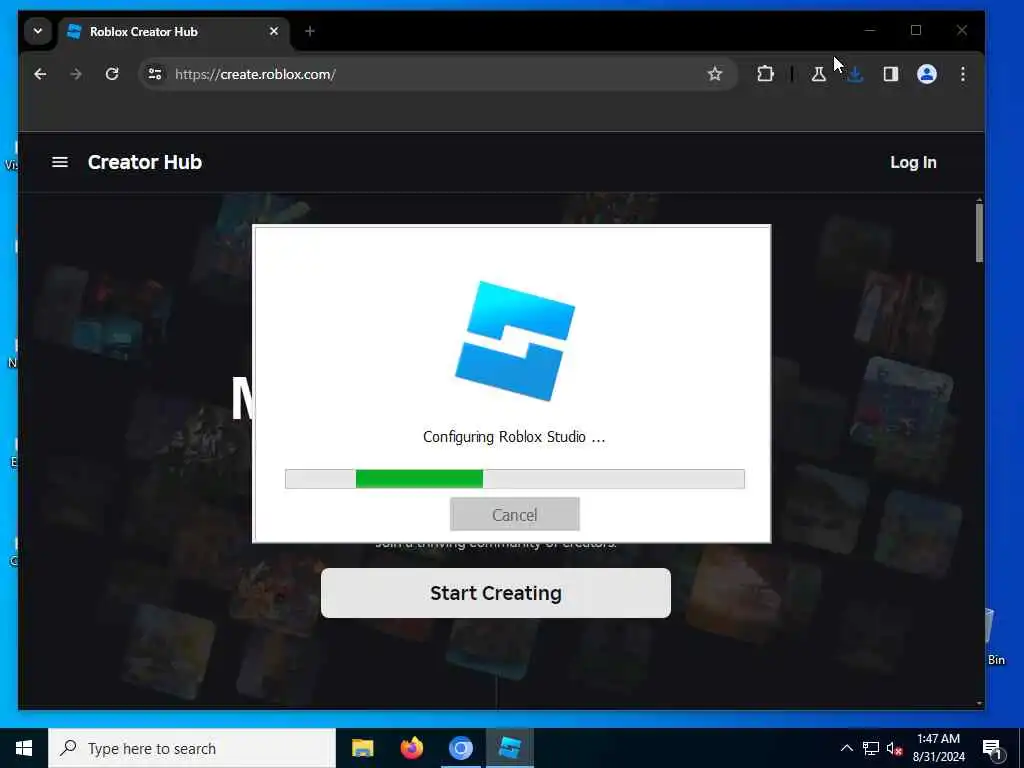The height and width of the screenshot is (768, 1024).
Task: Expand the hidden system tray icons
Action: (x=846, y=748)
